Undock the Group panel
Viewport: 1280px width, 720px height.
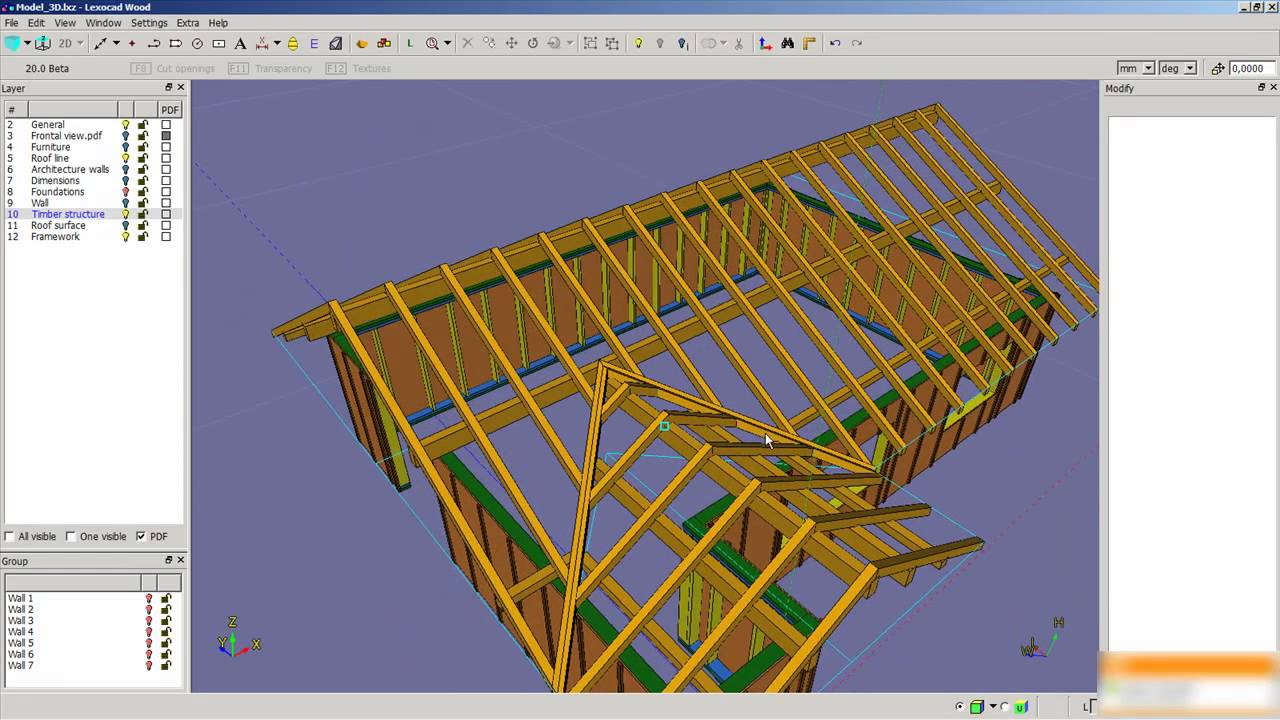click(168, 560)
